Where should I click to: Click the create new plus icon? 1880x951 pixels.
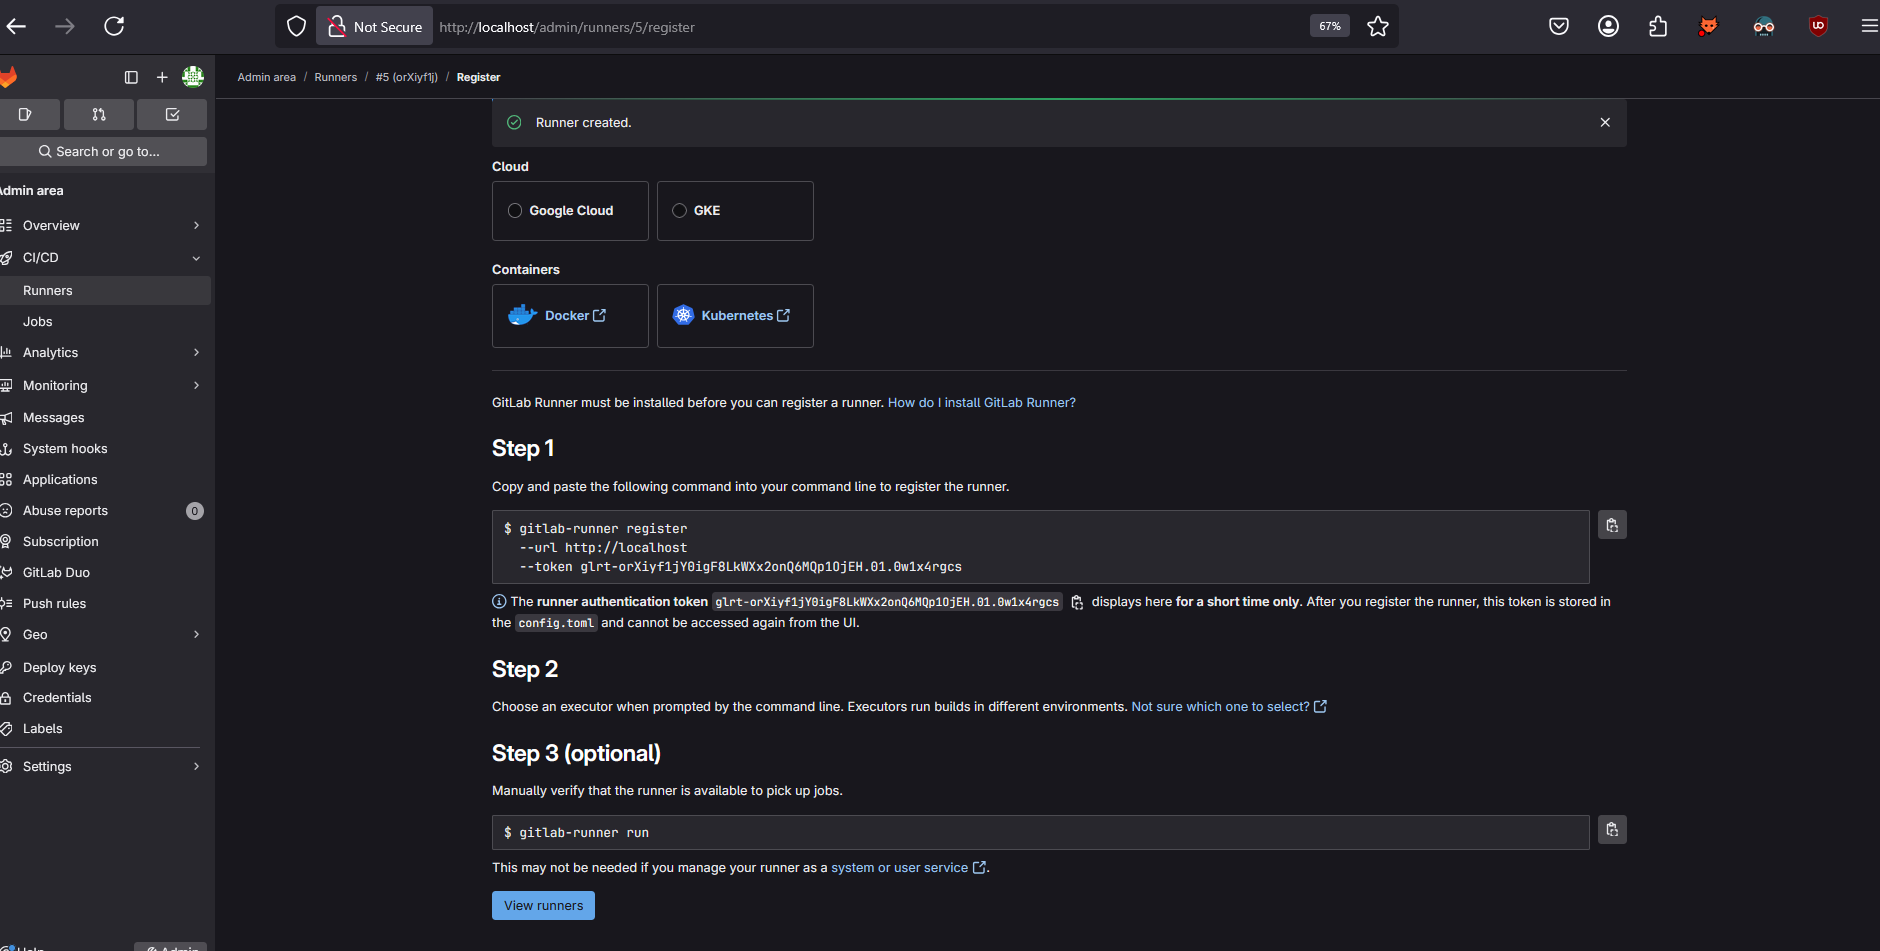[162, 77]
